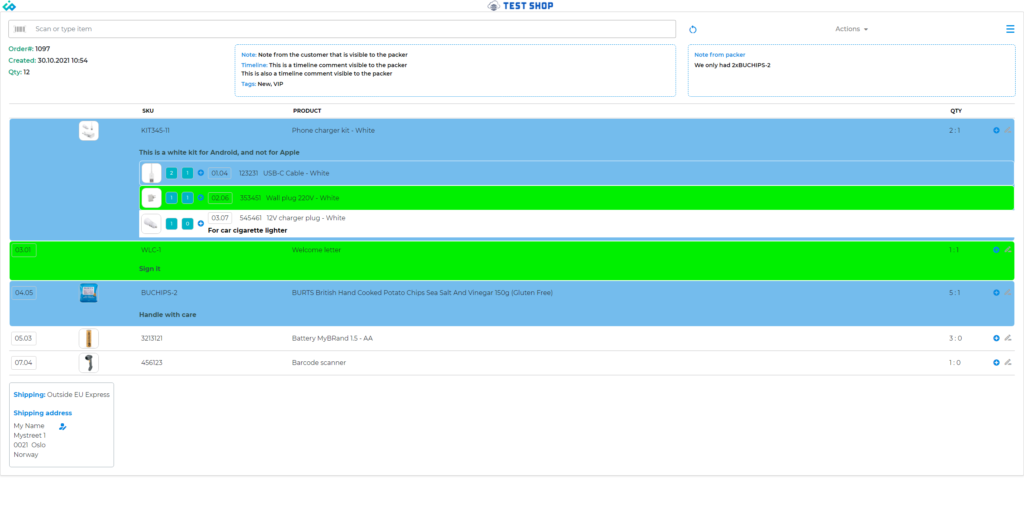Open the Actions dropdown

[x=851, y=29]
